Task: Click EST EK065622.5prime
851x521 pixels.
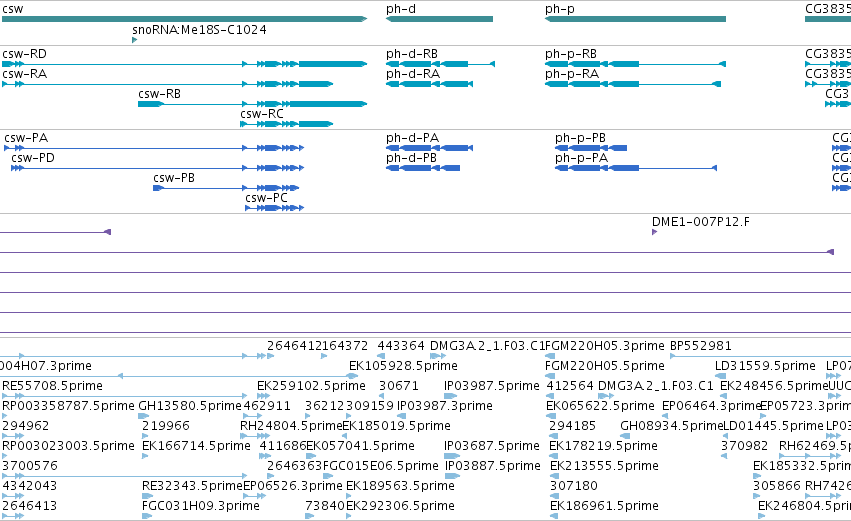Action: tap(600, 406)
